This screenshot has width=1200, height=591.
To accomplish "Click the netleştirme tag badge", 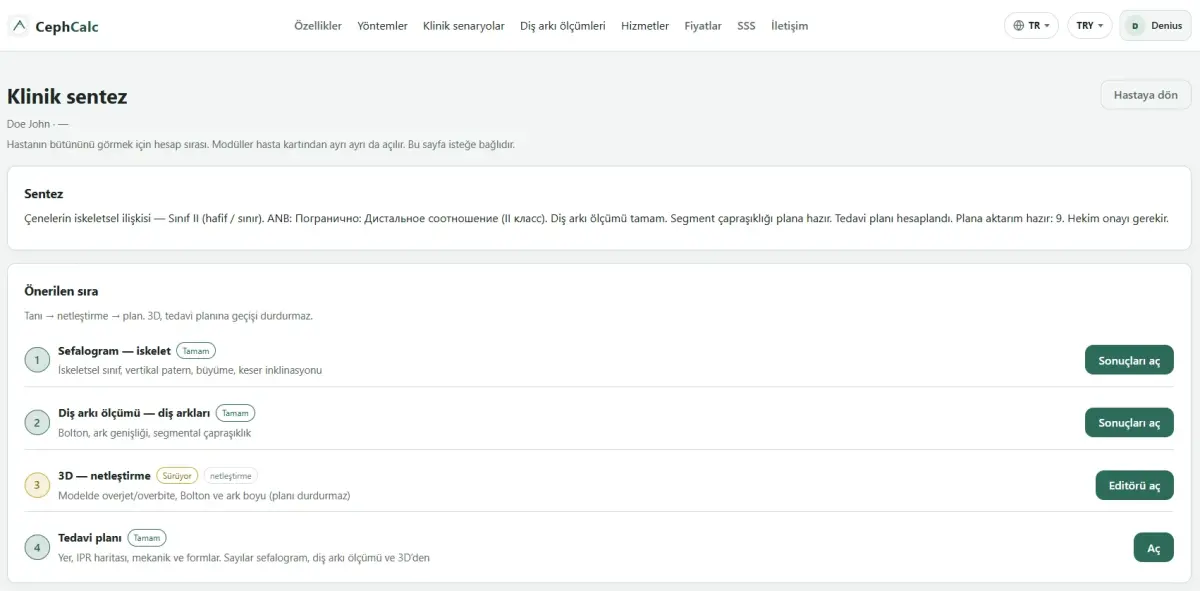I will [231, 476].
